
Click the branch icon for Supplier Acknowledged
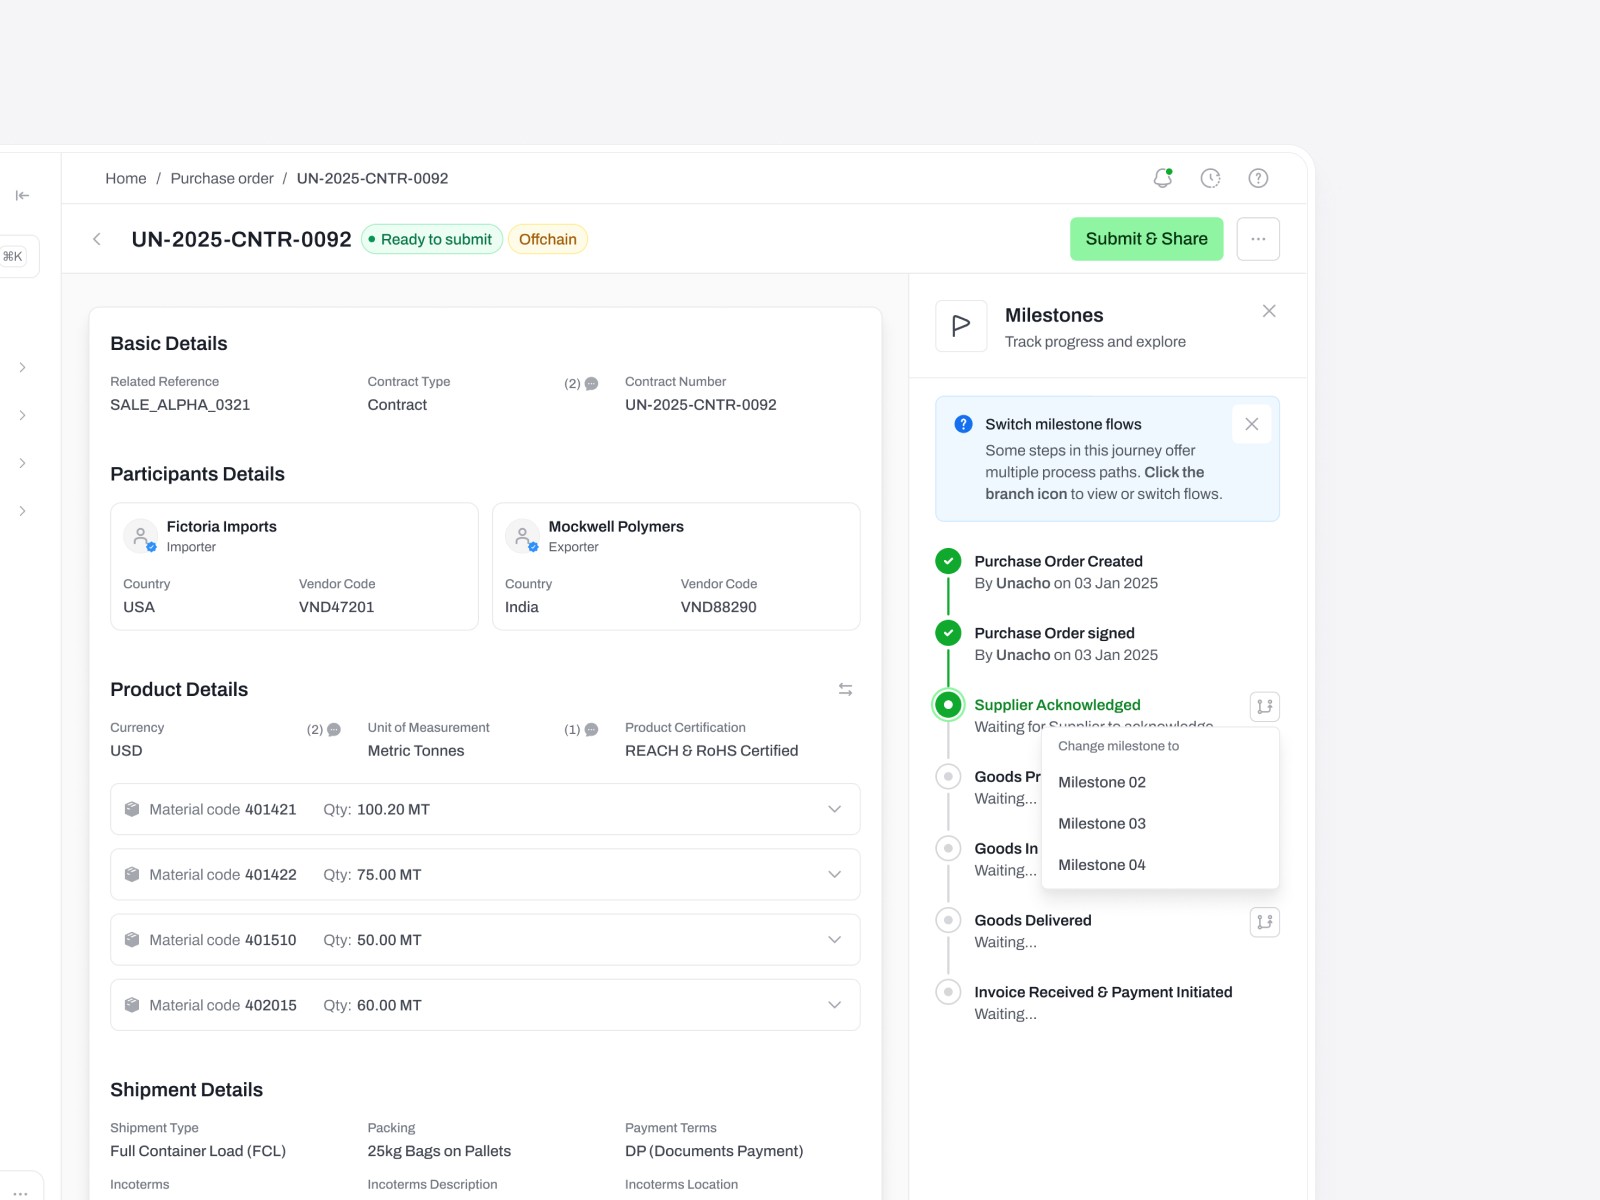point(1265,707)
